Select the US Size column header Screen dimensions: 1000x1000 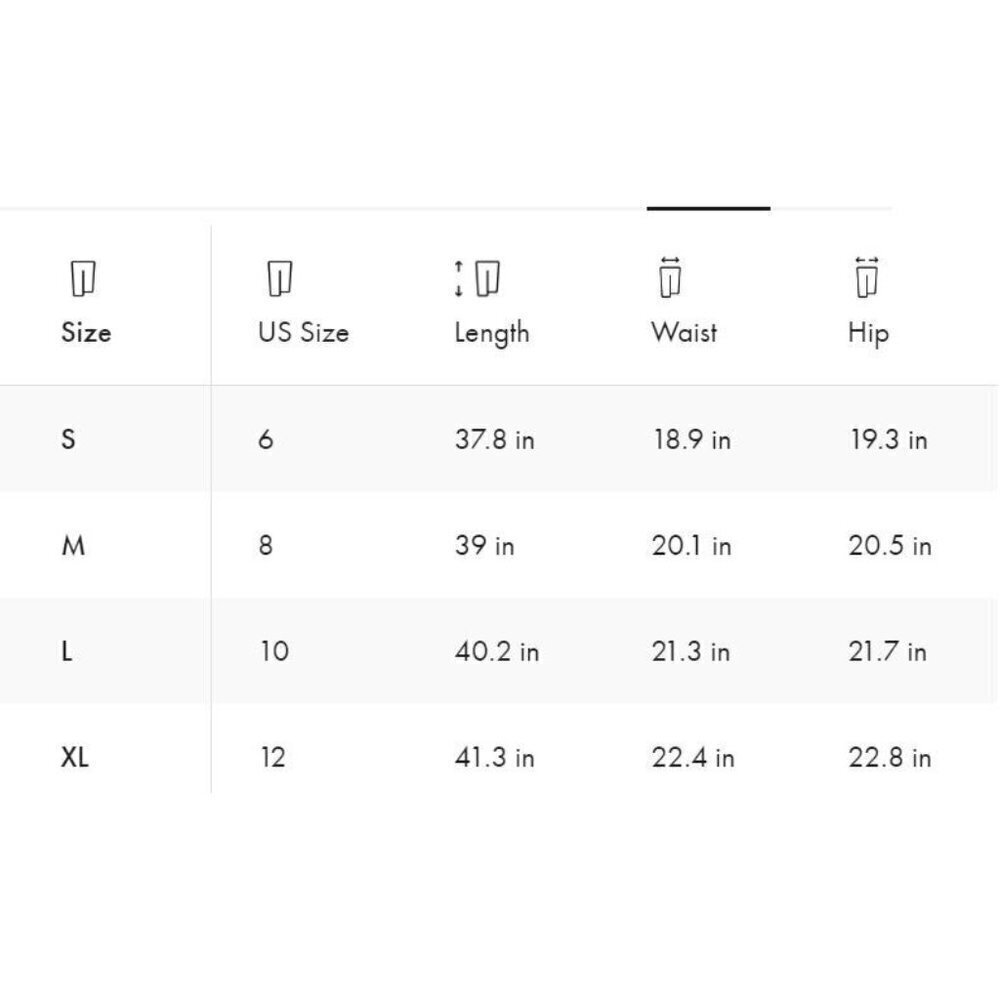coord(303,332)
